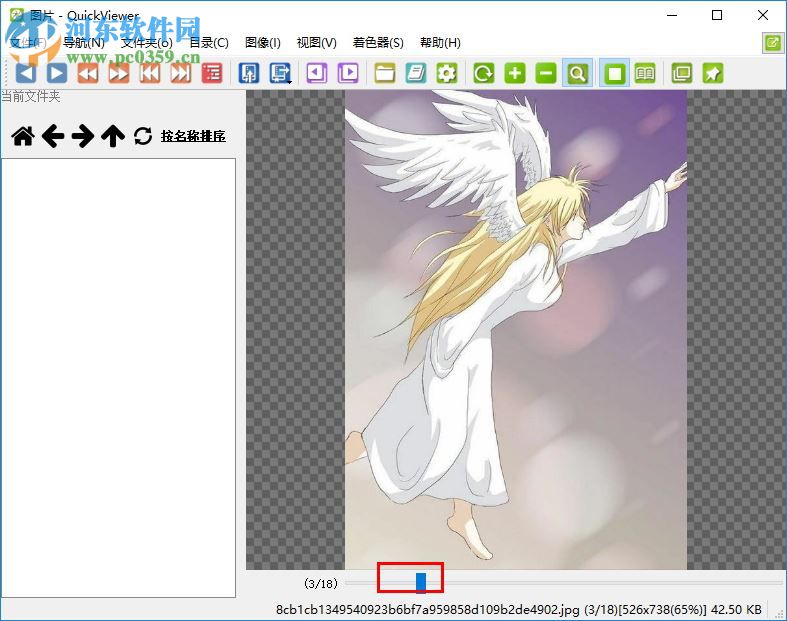Click the 42.50 KB file size in status bar
The image size is (787, 621).
pos(736,609)
